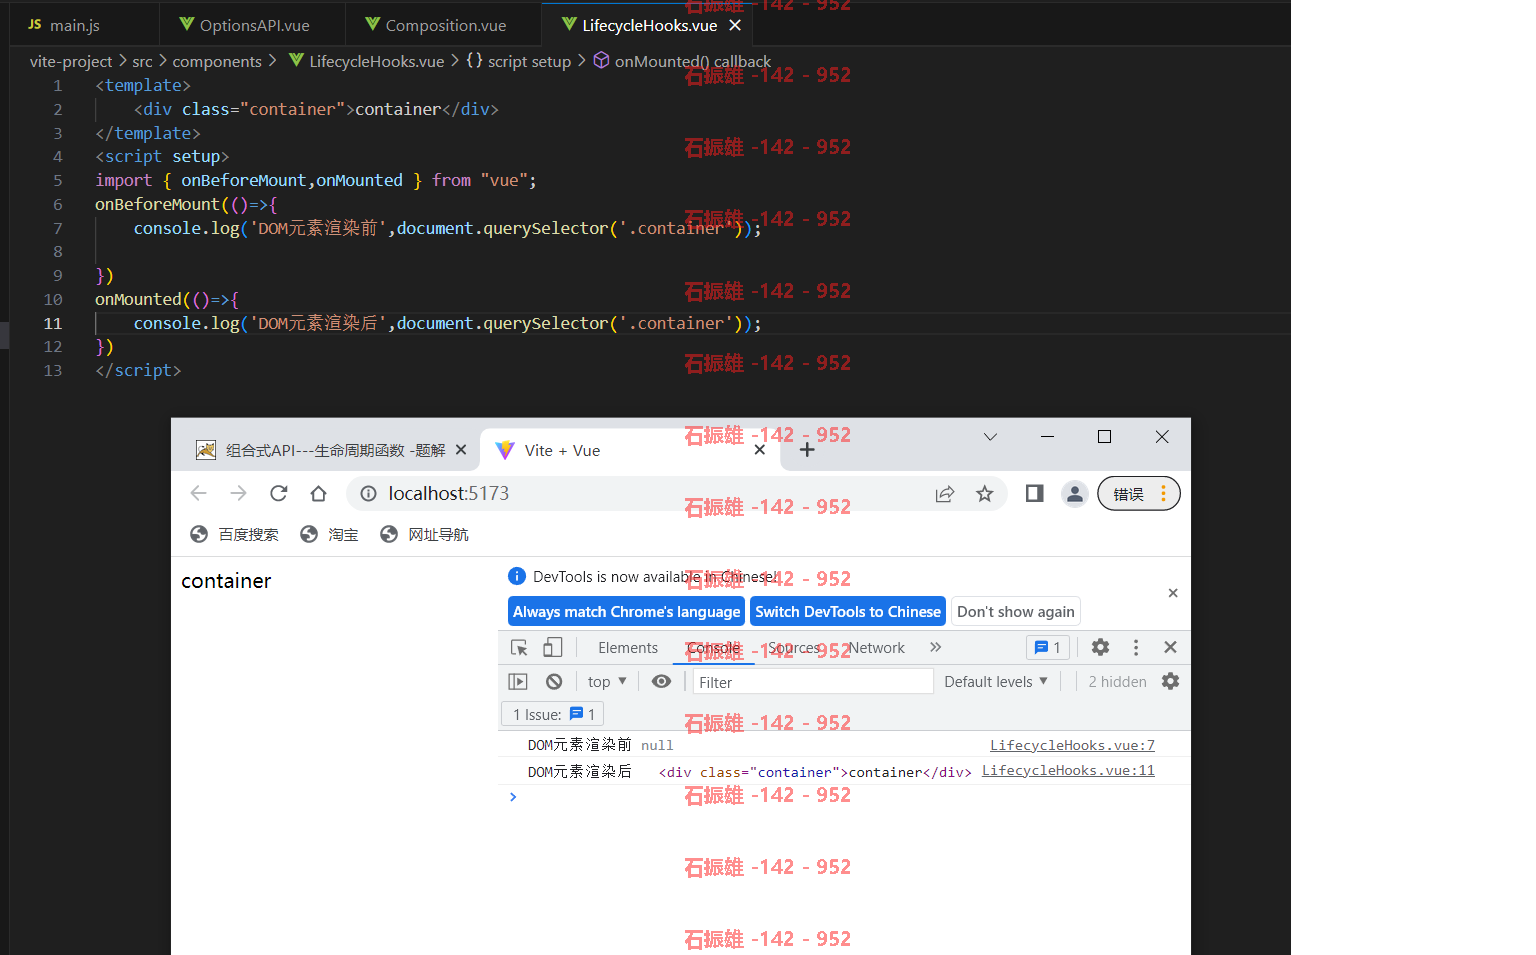This screenshot has height=955, width=1536.
Task: Select components folder in breadcrumb
Action: pos(217,61)
